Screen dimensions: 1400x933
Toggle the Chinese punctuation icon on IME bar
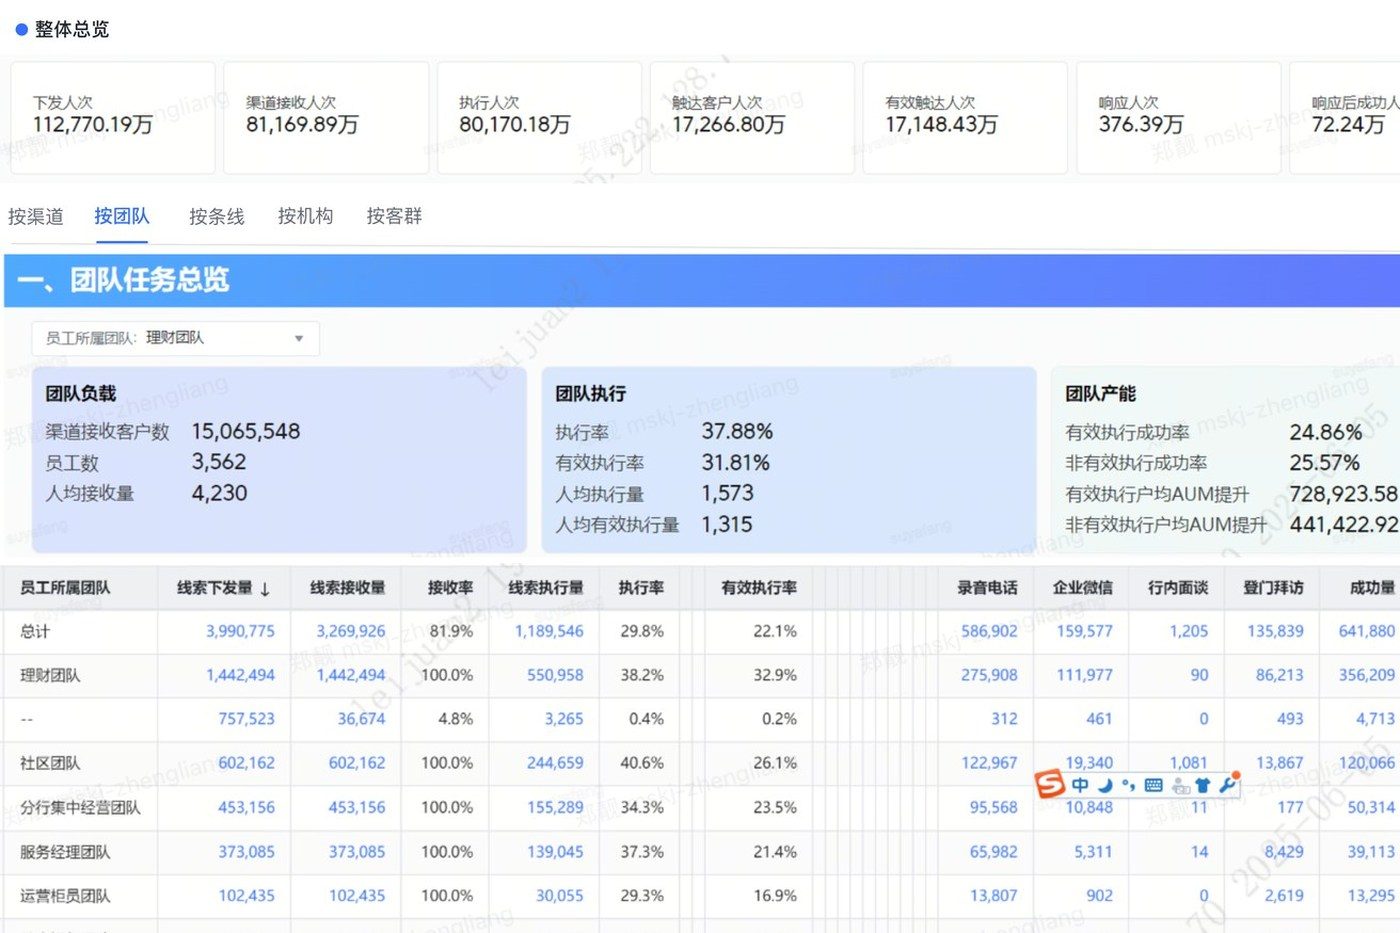pyautogui.click(x=1129, y=785)
